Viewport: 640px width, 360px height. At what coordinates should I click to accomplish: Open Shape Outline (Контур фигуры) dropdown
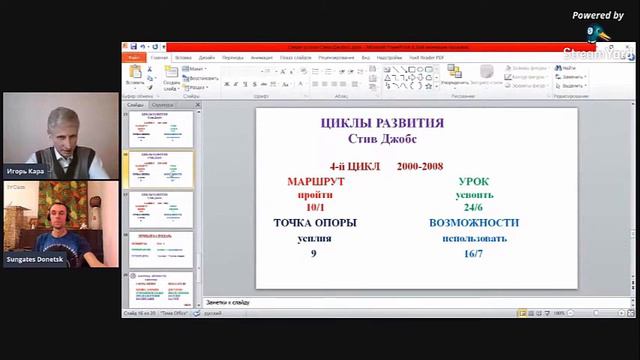[x=526, y=77]
